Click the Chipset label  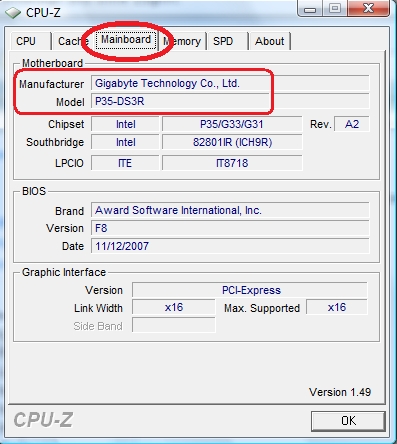pyautogui.click(x=66, y=124)
